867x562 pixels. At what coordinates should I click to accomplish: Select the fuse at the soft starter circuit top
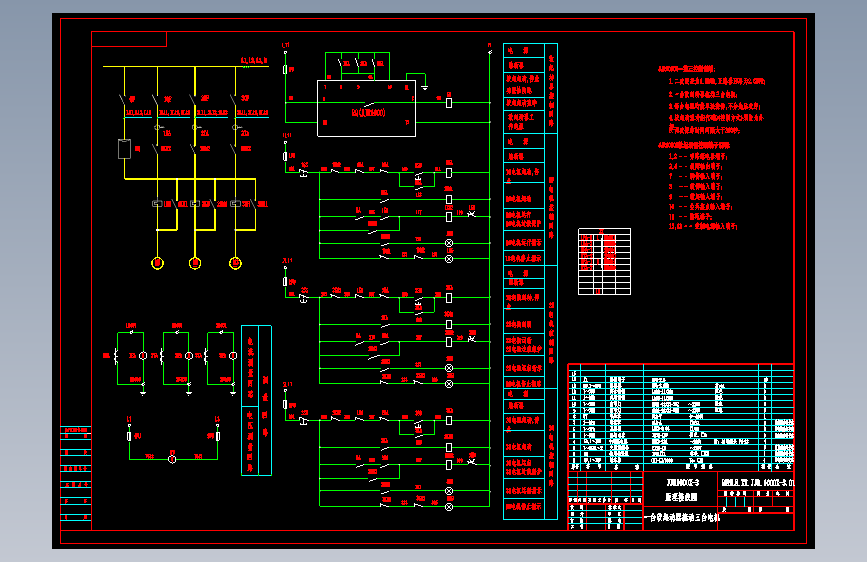[x=285, y=69]
